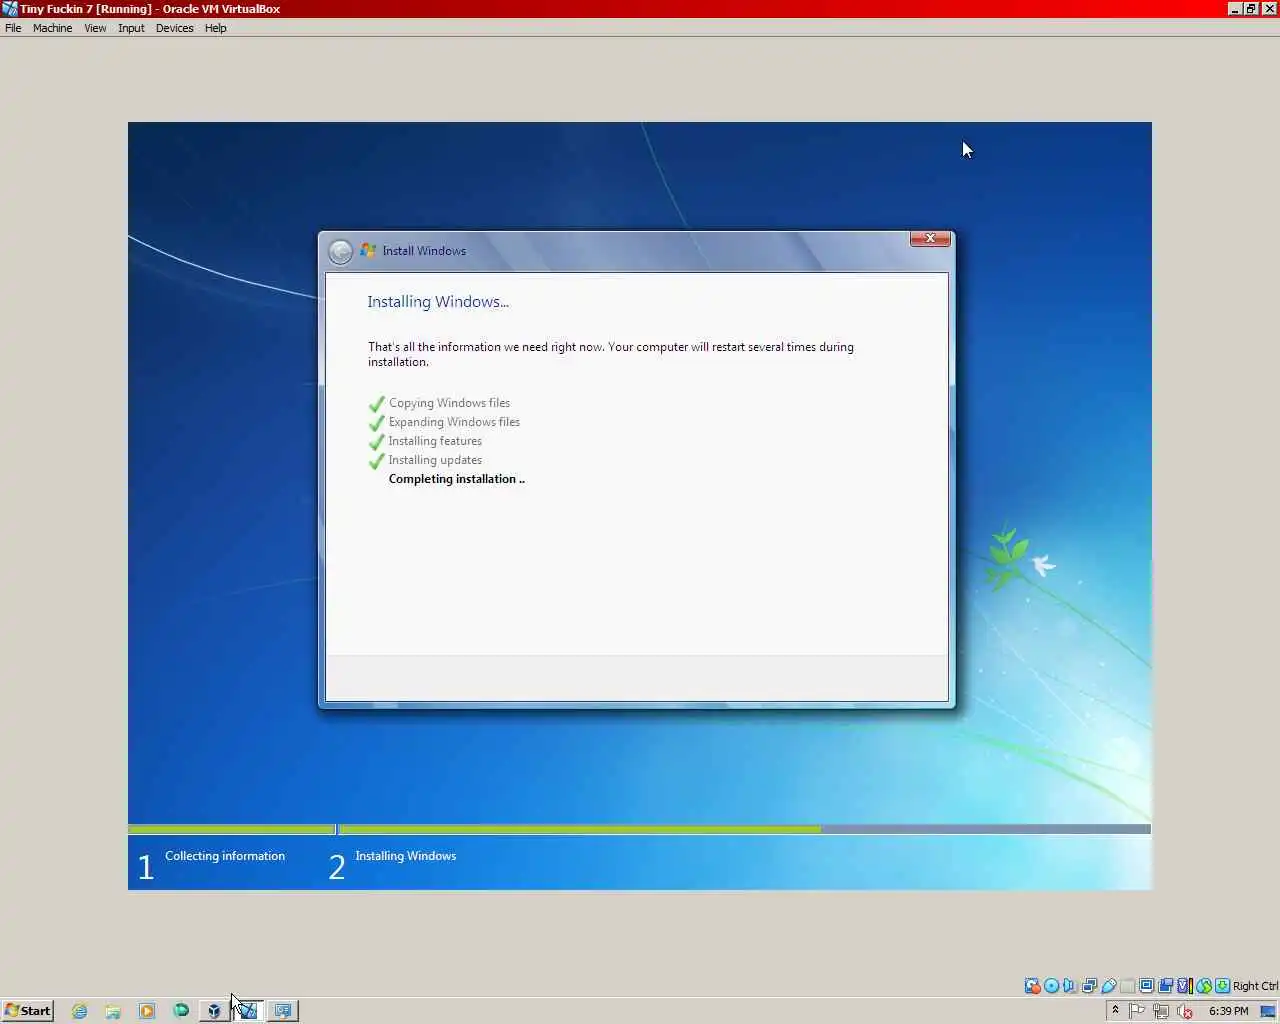Image resolution: width=1280 pixels, height=1024 pixels.
Task: Open the Help menu
Action: (x=215, y=28)
